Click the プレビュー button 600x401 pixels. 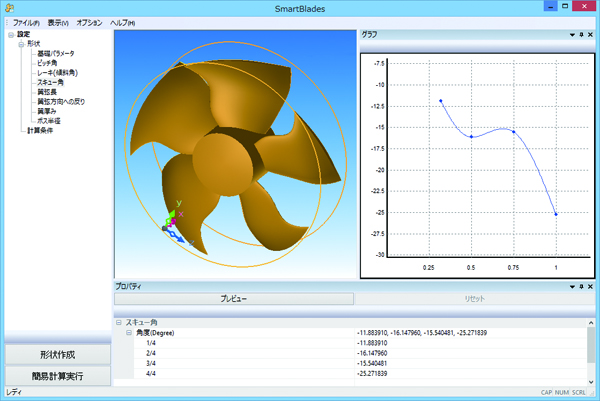point(234,299)
